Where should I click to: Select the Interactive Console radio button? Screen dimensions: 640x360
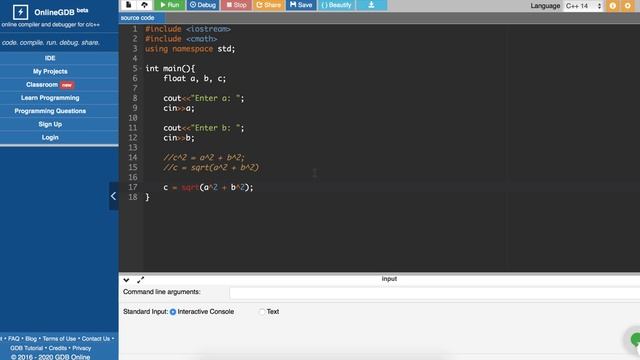[x=173, y=312]
